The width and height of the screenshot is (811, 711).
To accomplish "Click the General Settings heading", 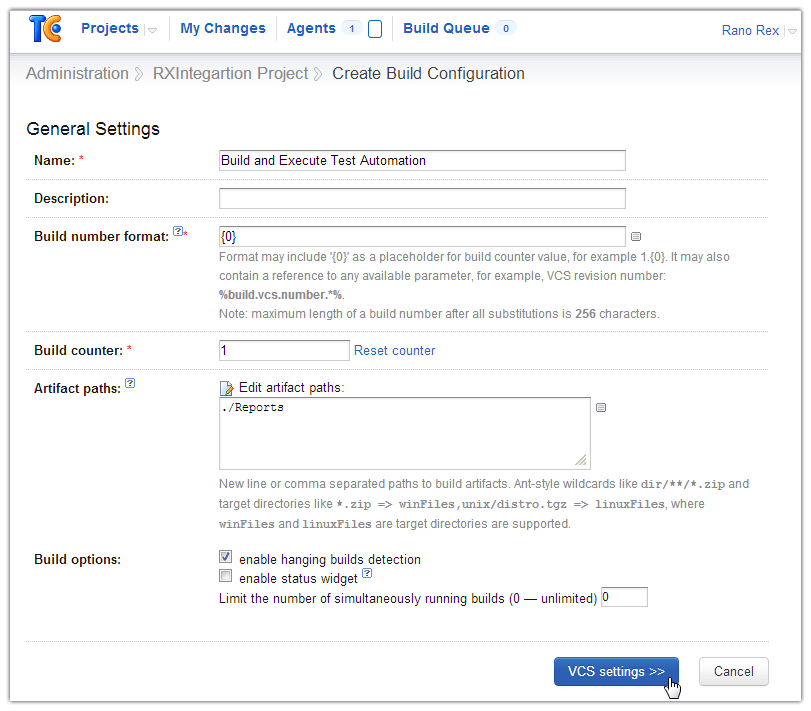I will click(93, 129).
